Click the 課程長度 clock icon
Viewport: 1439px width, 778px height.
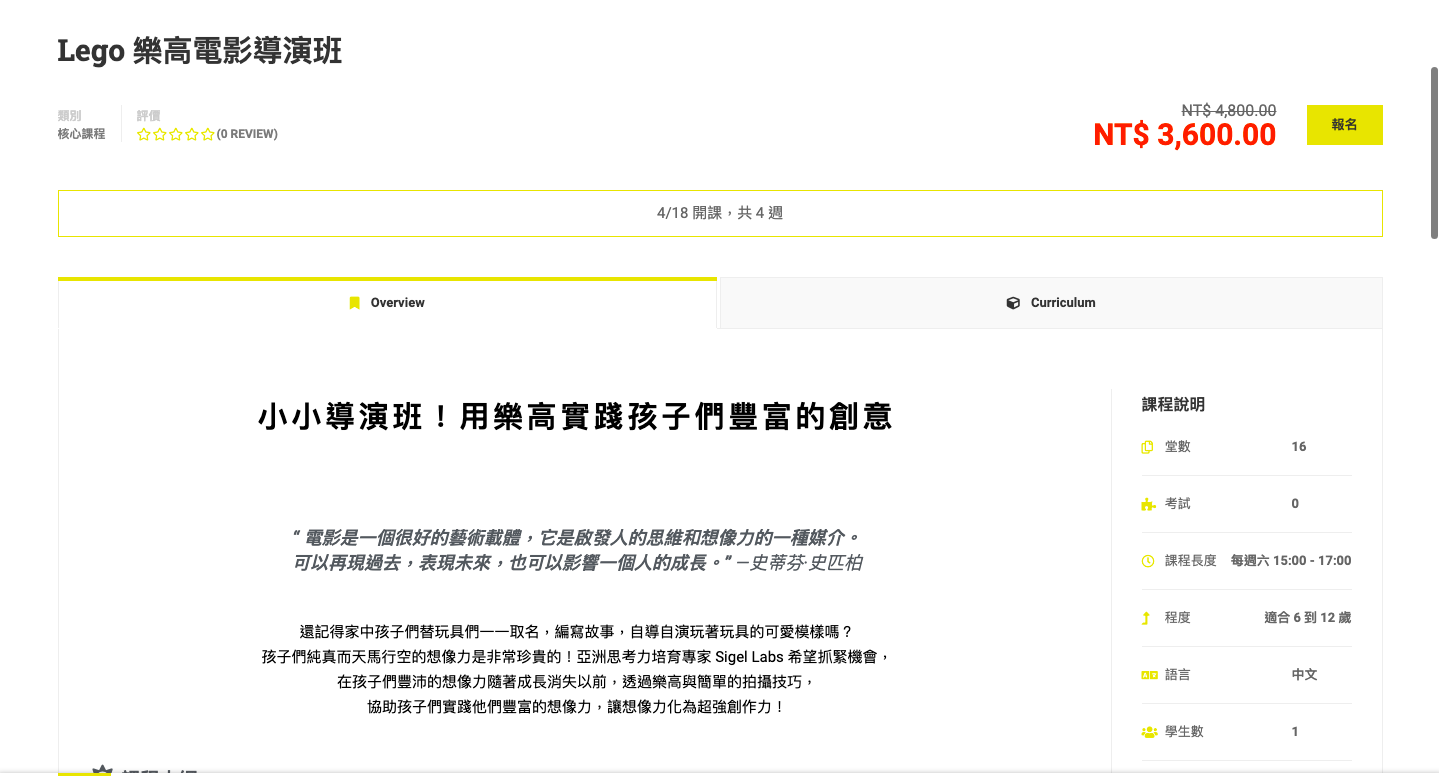click(1148, 561)
